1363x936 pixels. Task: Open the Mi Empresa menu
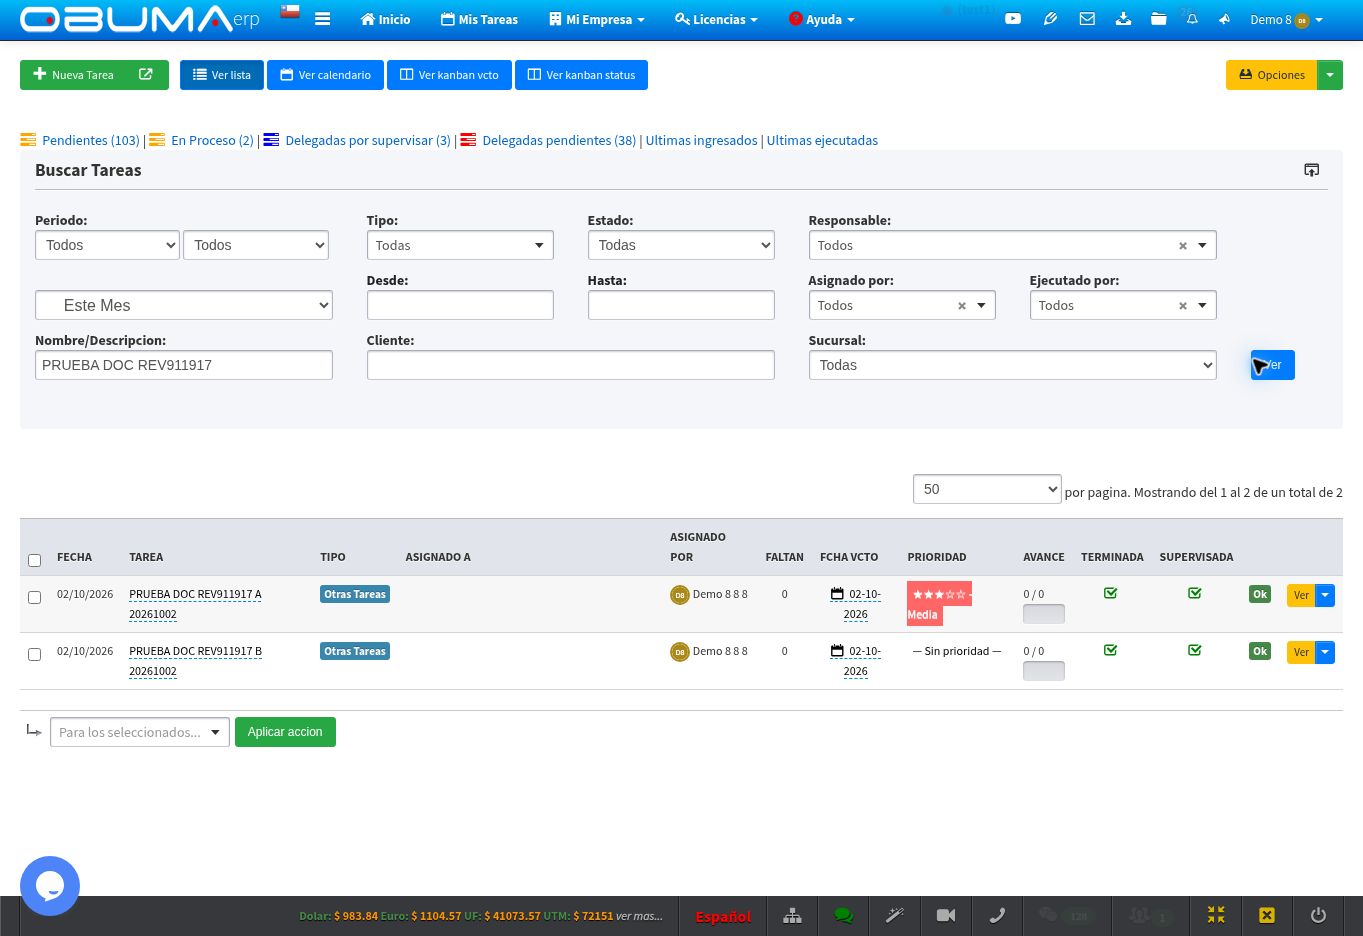596,19
